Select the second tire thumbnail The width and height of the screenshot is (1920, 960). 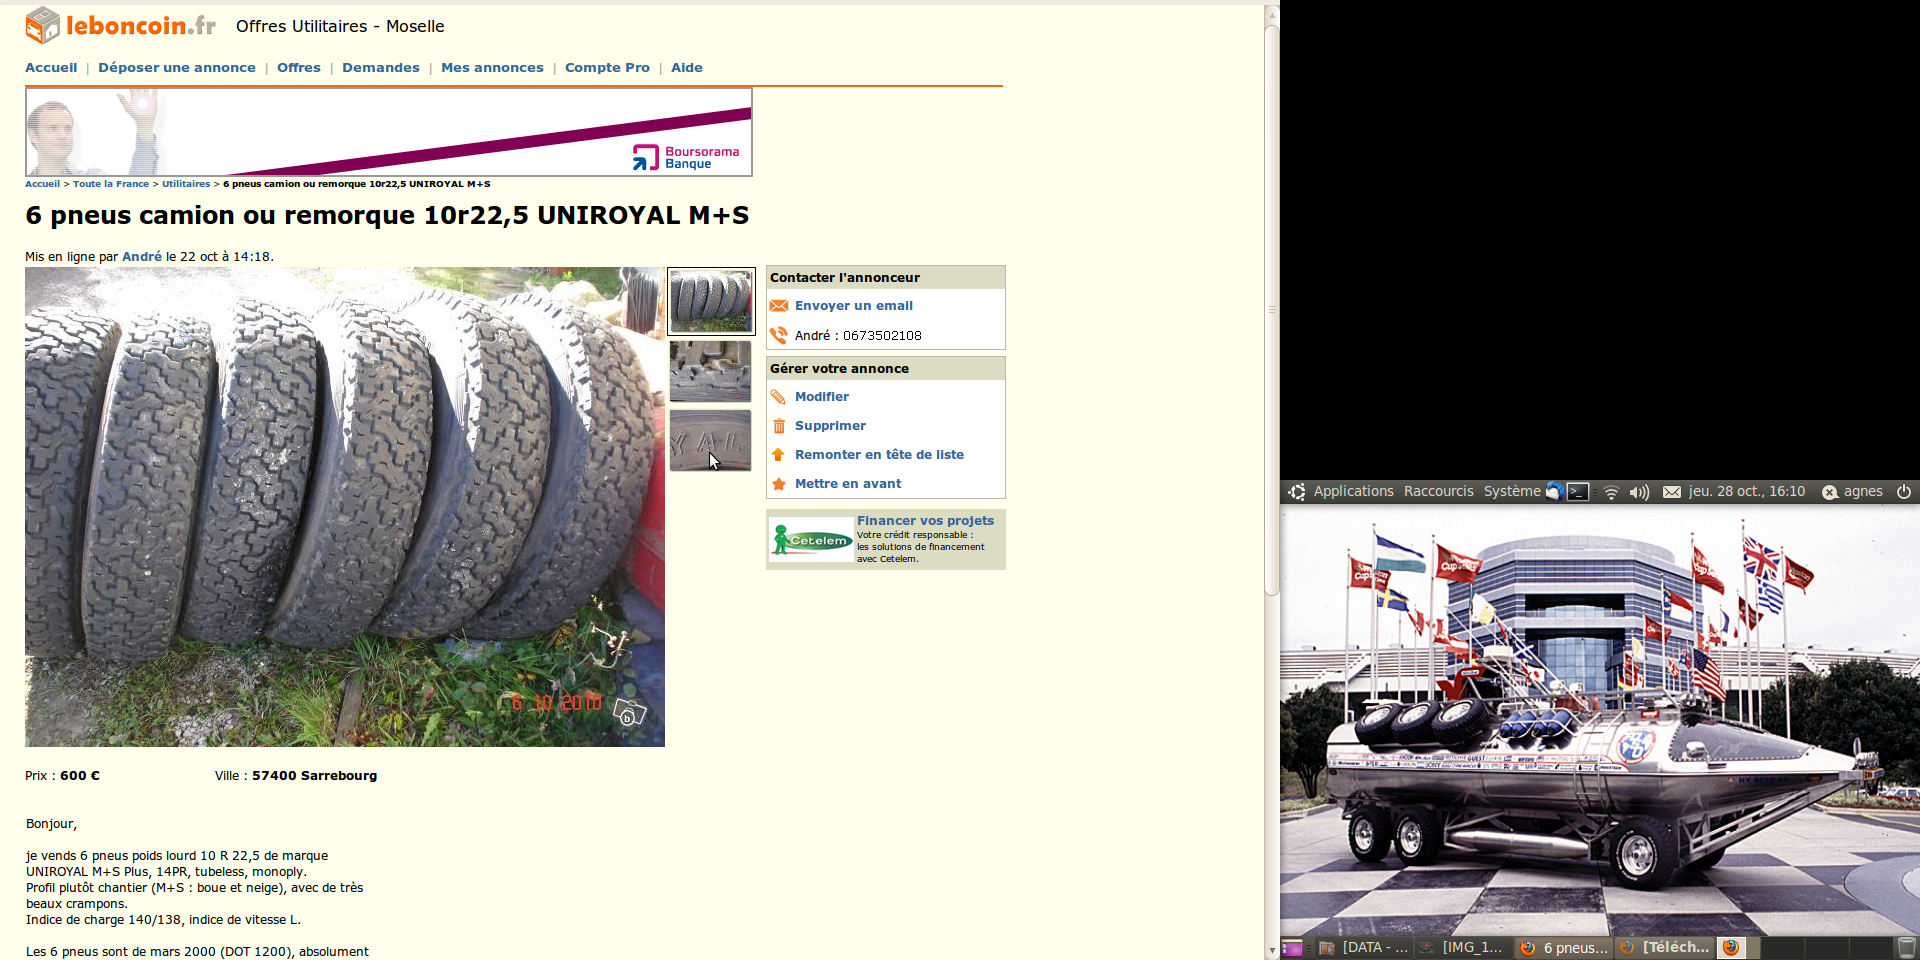[710, 371]
